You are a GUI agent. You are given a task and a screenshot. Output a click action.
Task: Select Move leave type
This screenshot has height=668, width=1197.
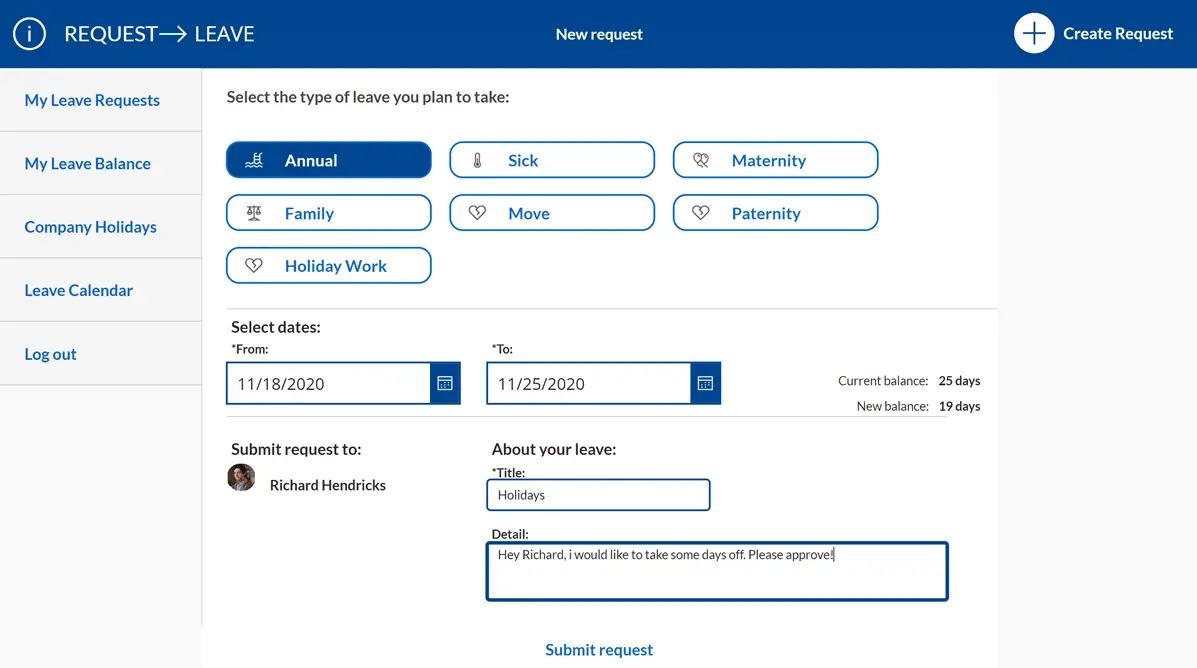552,213
